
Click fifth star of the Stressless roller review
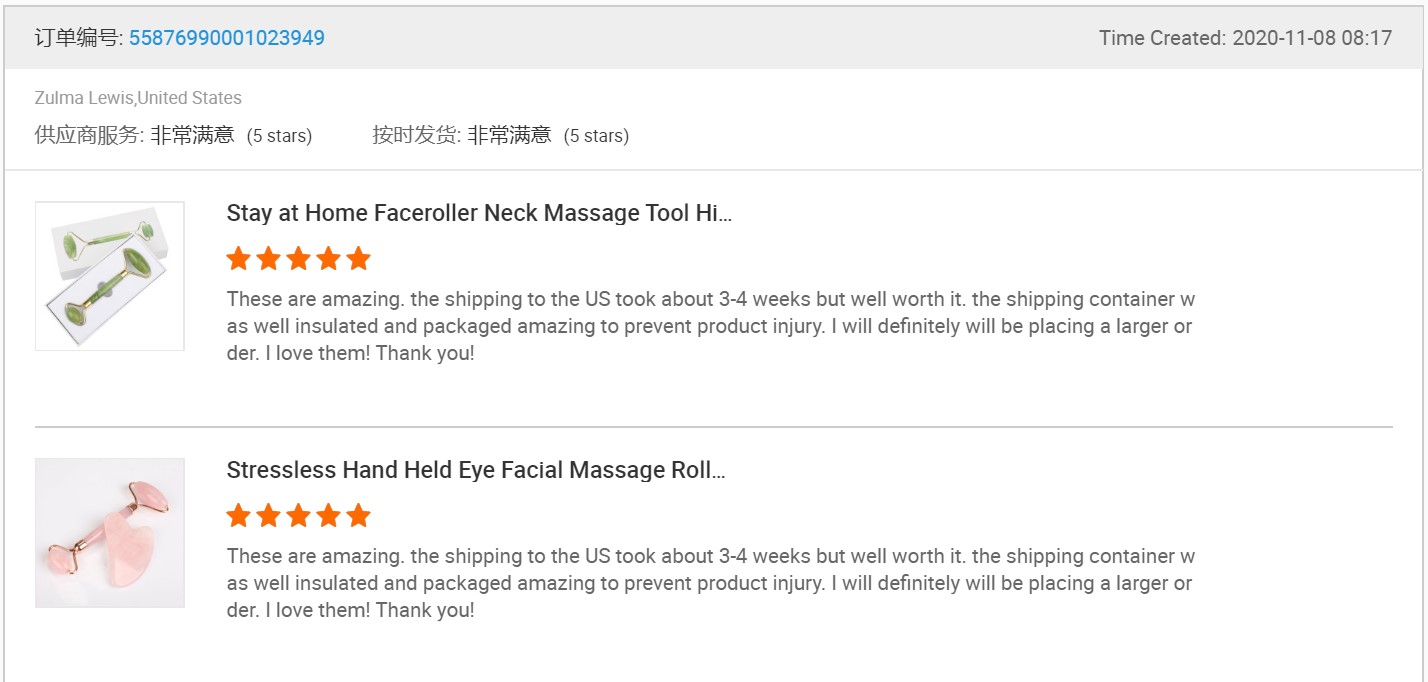(x=358, y=516)
